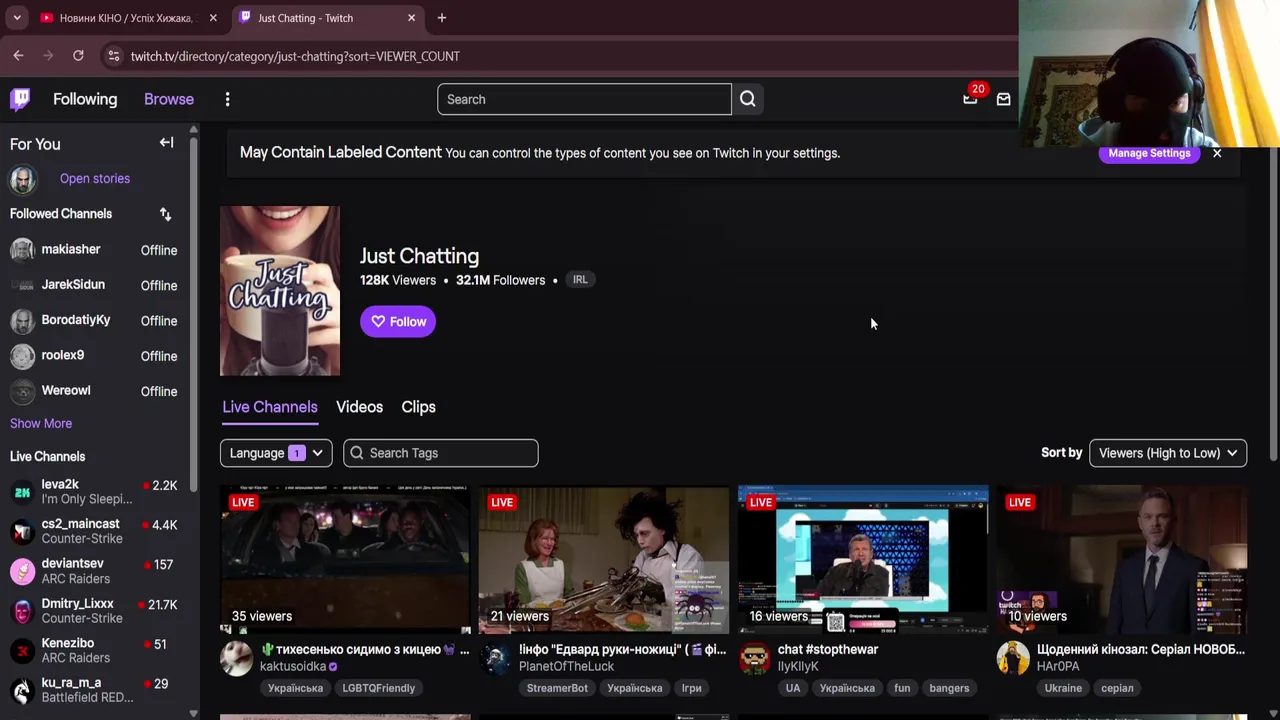Click the search magnifier button
This screenshot has height=720, width=1280.
tap(748, 99)
